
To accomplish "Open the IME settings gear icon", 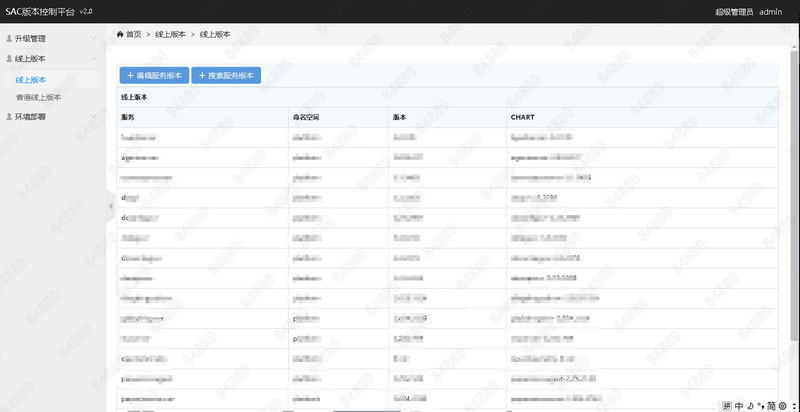I will tap(782, 406).
